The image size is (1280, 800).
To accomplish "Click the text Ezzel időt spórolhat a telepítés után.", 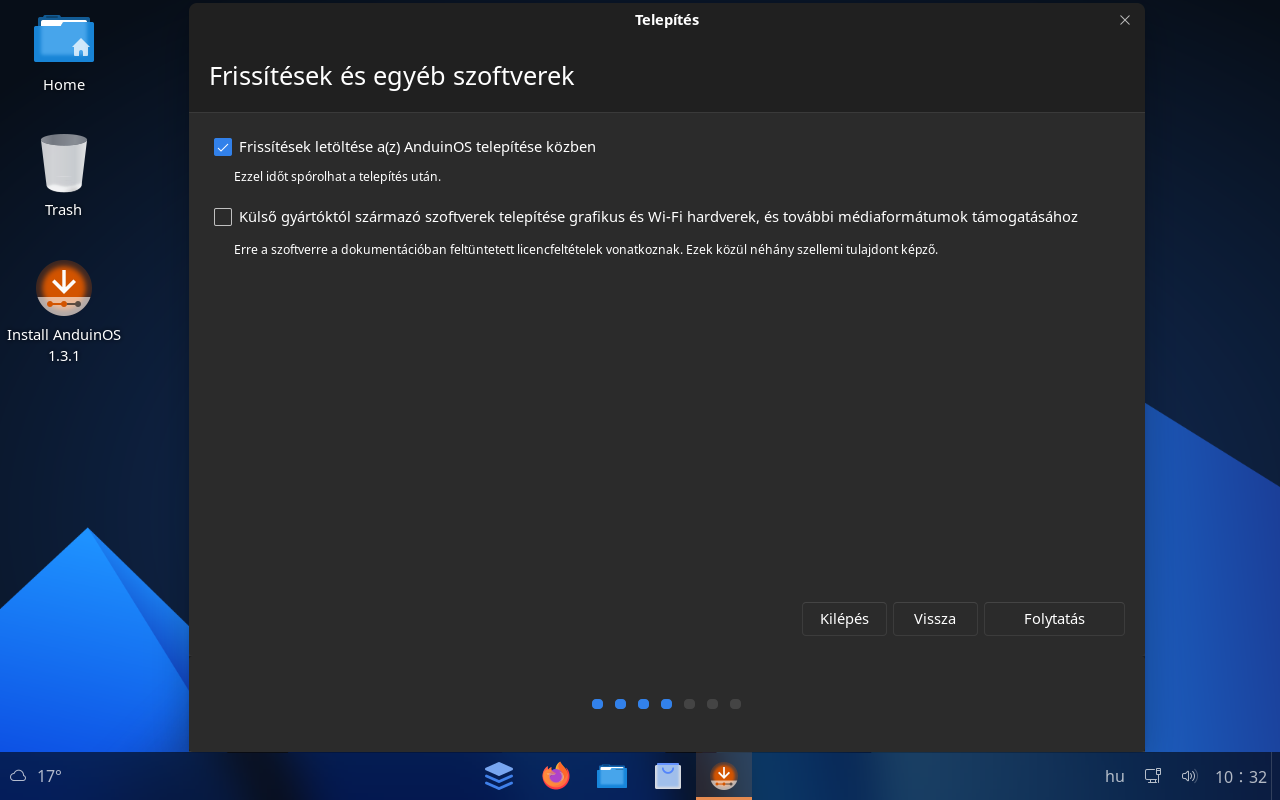I will pos(337,177).
